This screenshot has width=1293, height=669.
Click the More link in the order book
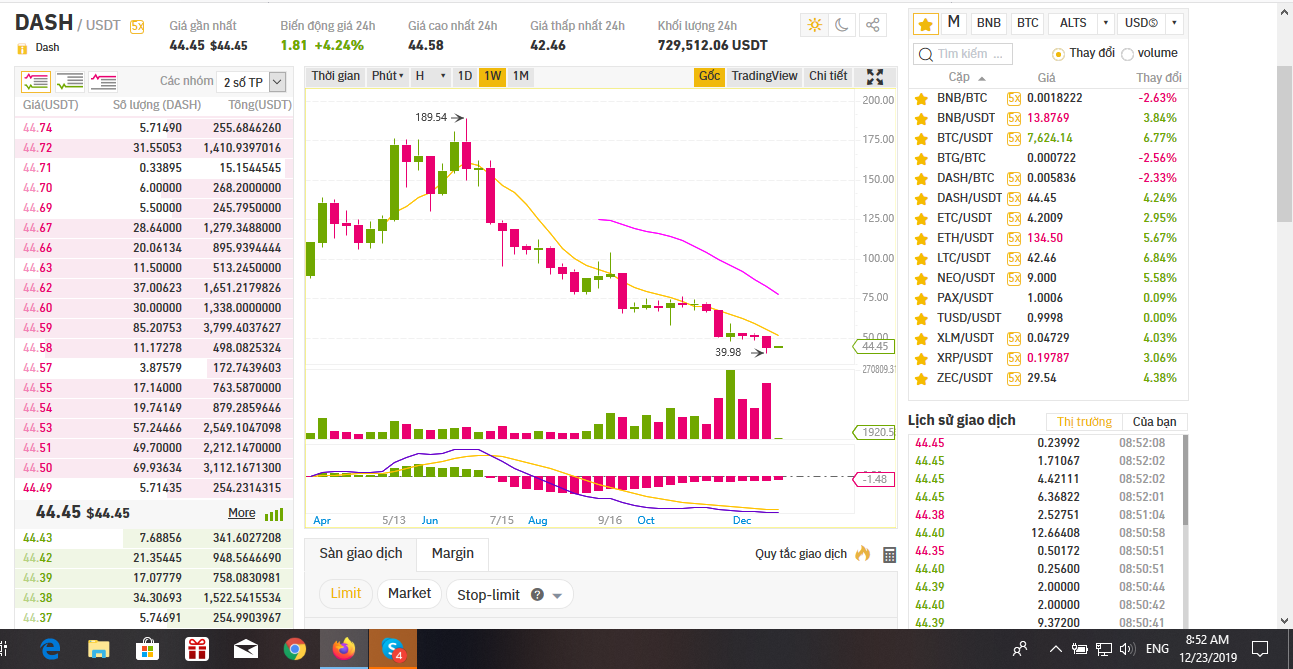[x=242, y=513]
